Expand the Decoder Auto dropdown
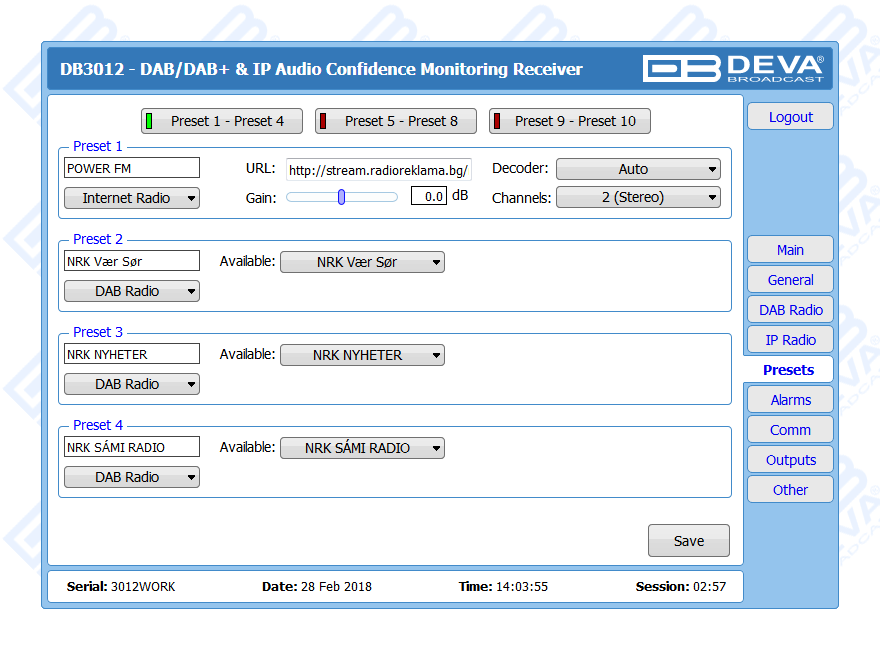Image resolution: width=880 pixels, height=650 pixels. (637, 169)
